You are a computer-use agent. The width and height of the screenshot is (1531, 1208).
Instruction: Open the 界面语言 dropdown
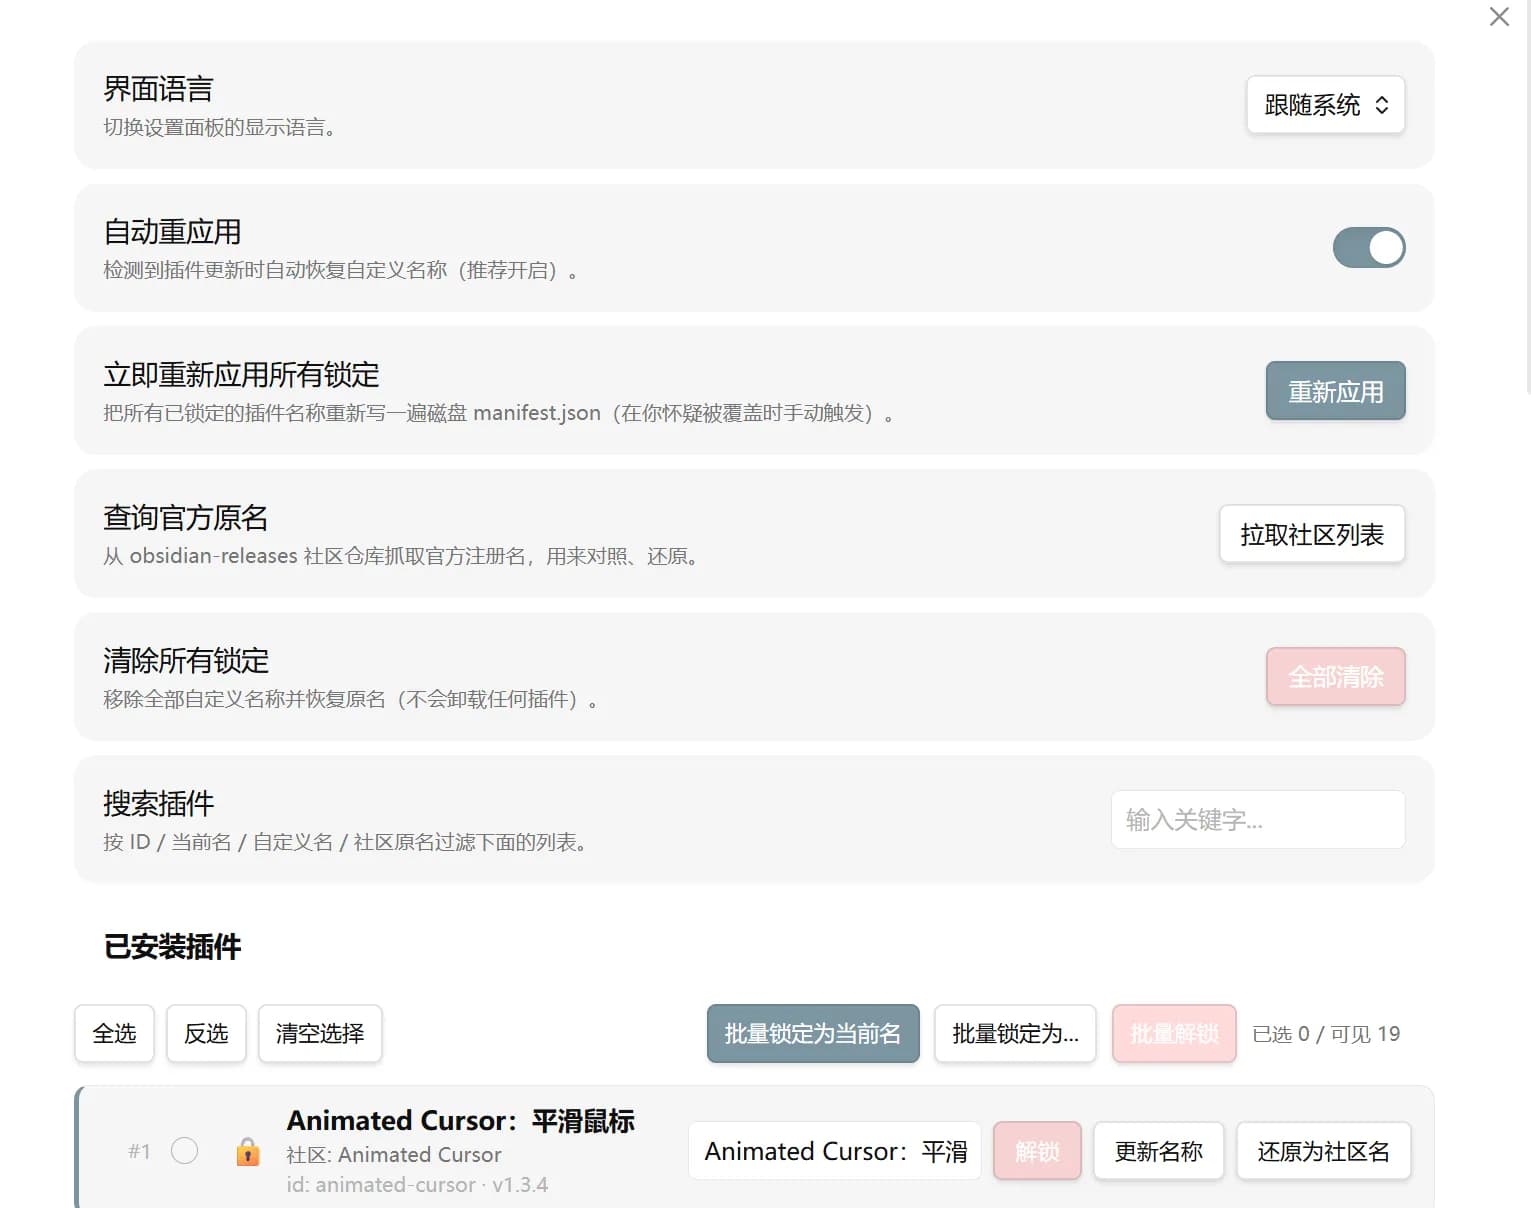point(1326,105)
